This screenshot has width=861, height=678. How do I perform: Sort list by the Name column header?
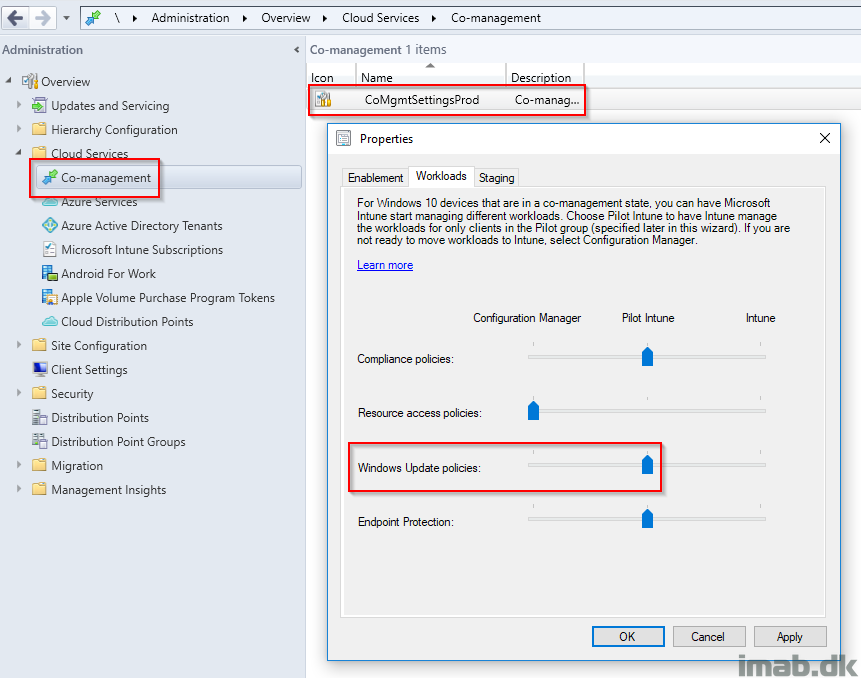click(x=430, y=77)
